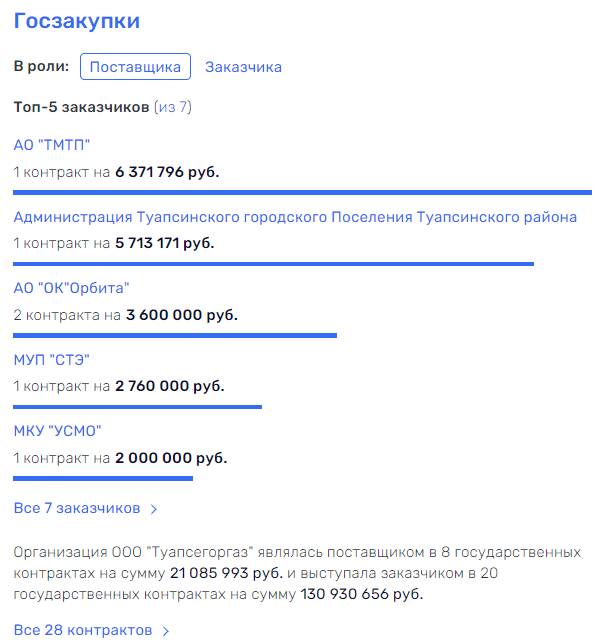
Task: View Все 7 заказчиков list
Action: [x=77, y=508]
